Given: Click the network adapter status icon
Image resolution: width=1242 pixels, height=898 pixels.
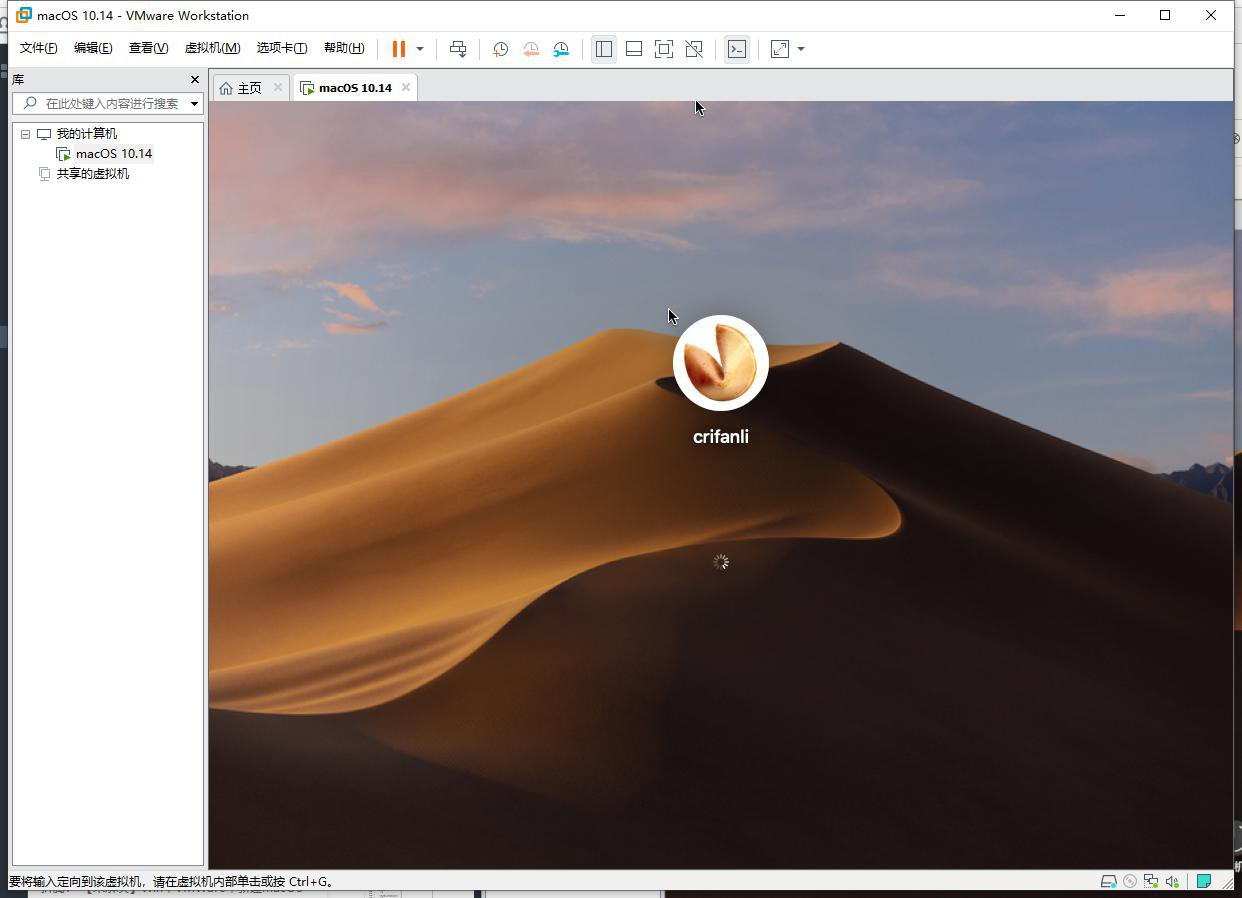Looking at the screenshot, I should point(1151,881).
